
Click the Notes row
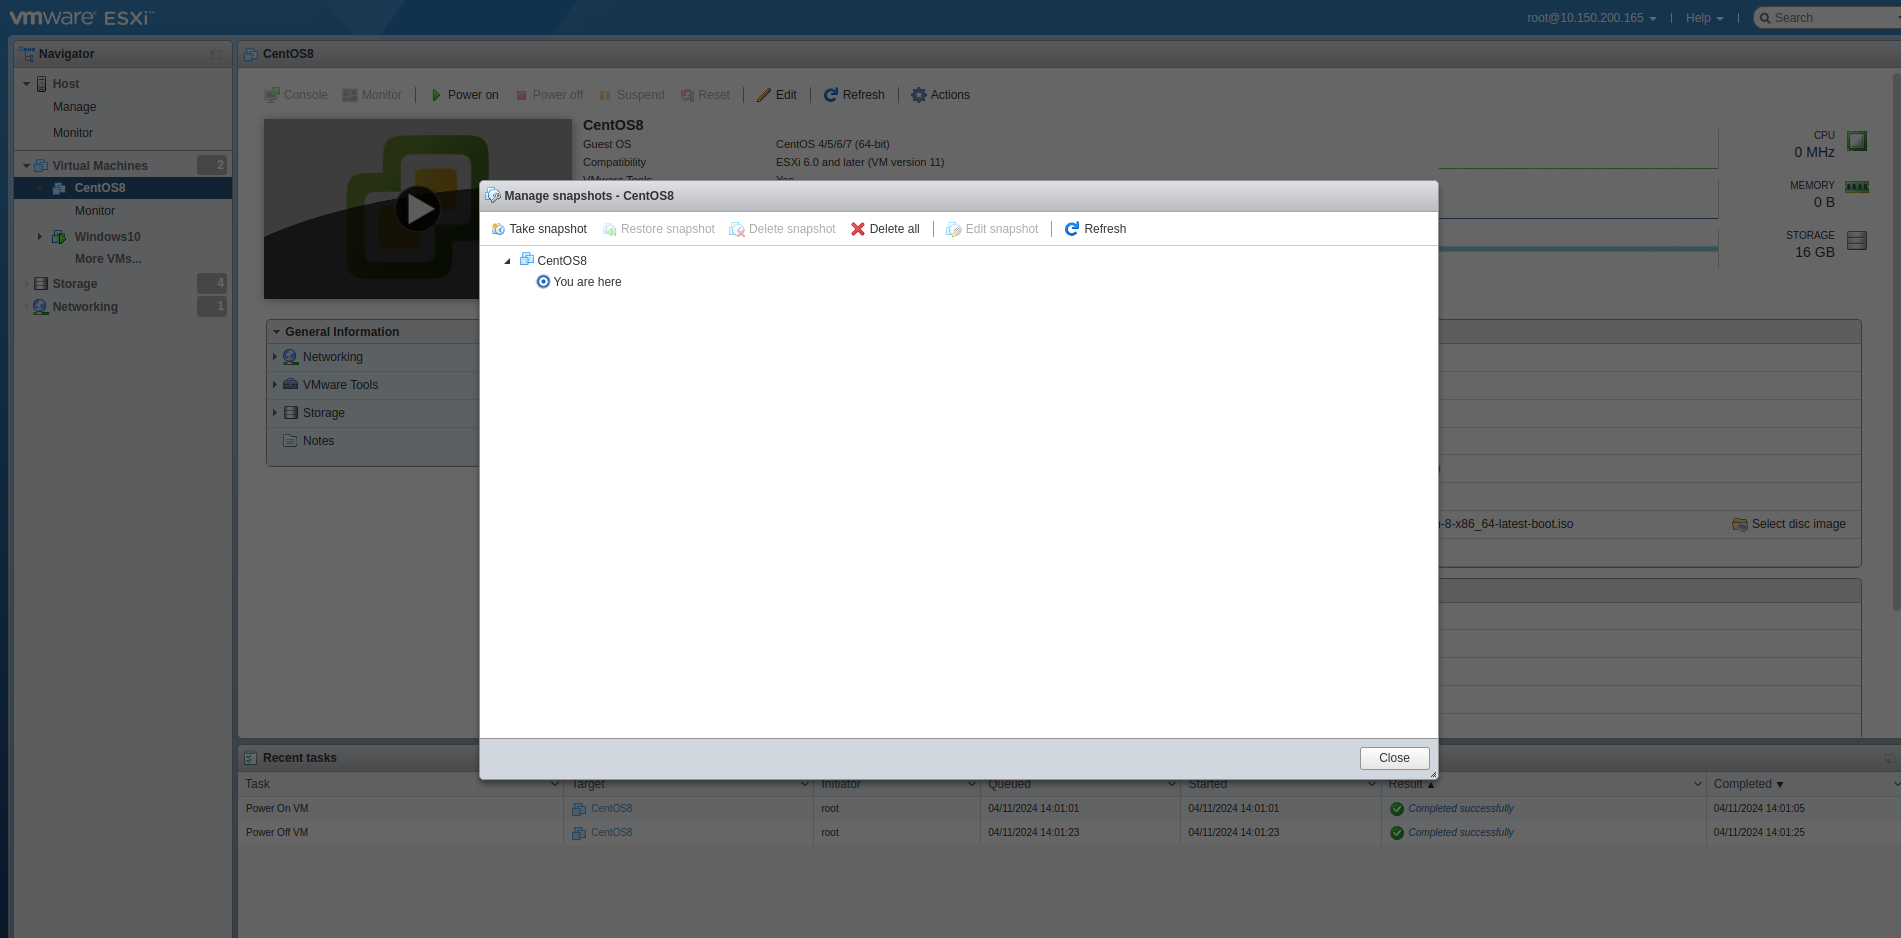(x=372, y=441)
